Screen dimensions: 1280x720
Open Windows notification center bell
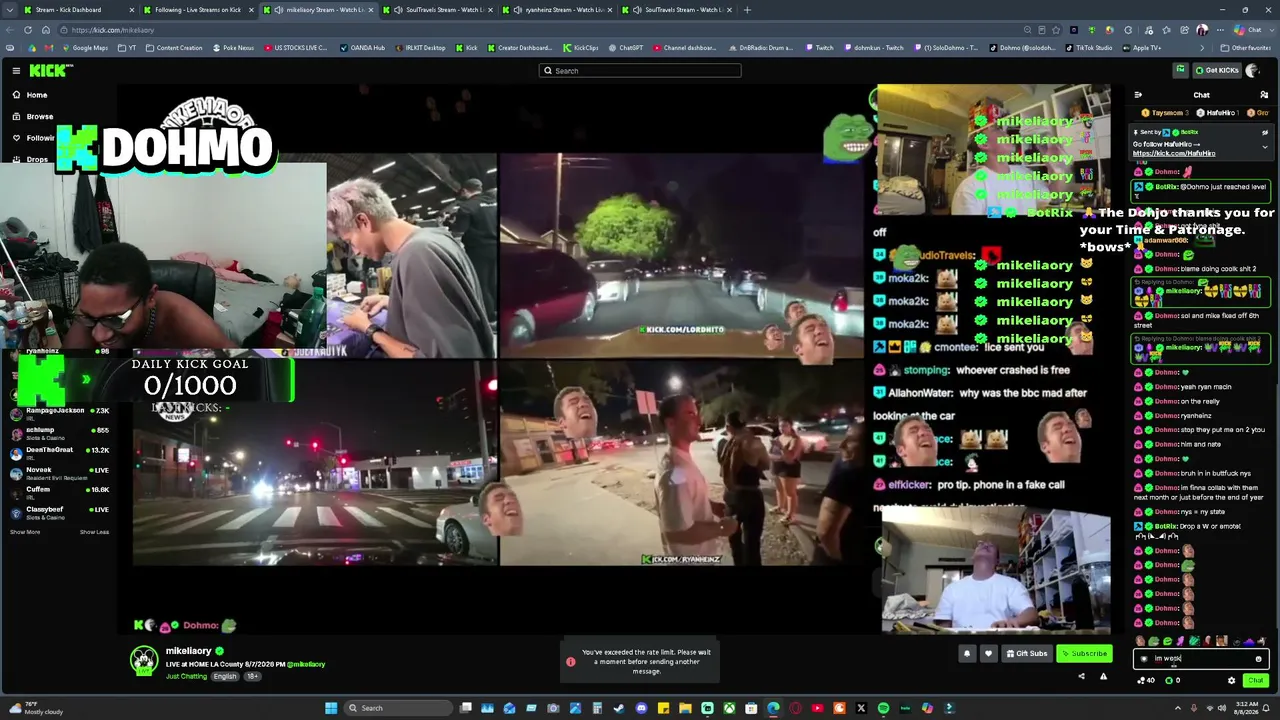pyautogui.click(x=1264, y=708)
